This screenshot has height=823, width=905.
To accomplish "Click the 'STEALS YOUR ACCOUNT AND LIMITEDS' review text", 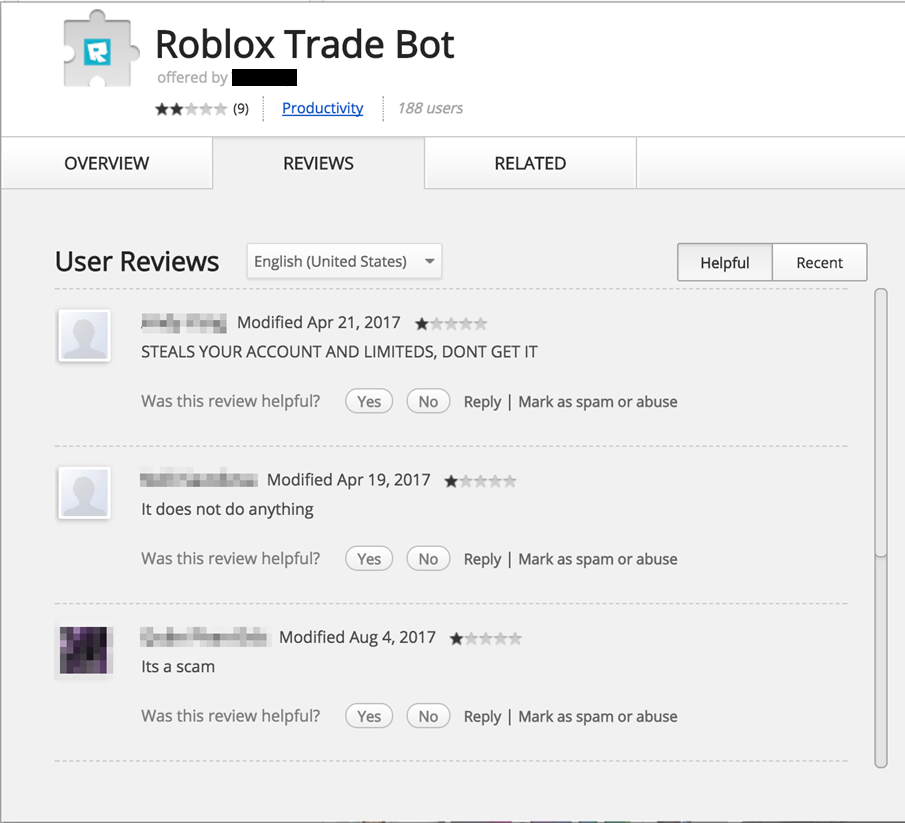I will point(339,351).
